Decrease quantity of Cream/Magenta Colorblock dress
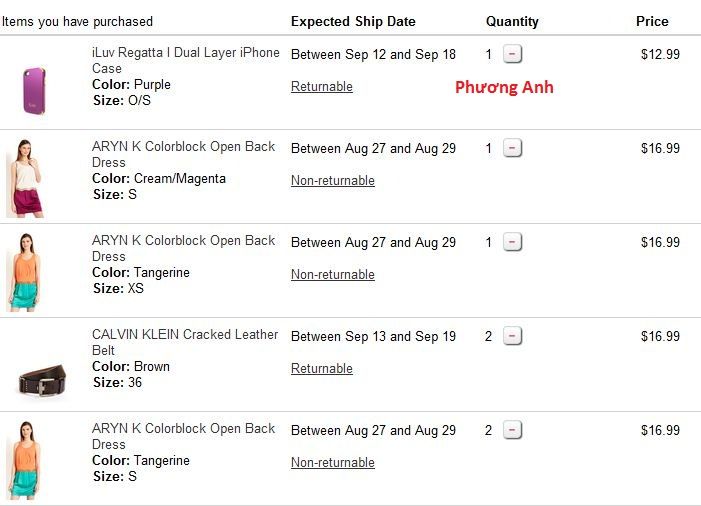The image size is (701, 506). pyautogui.click(x=512, y=148)
